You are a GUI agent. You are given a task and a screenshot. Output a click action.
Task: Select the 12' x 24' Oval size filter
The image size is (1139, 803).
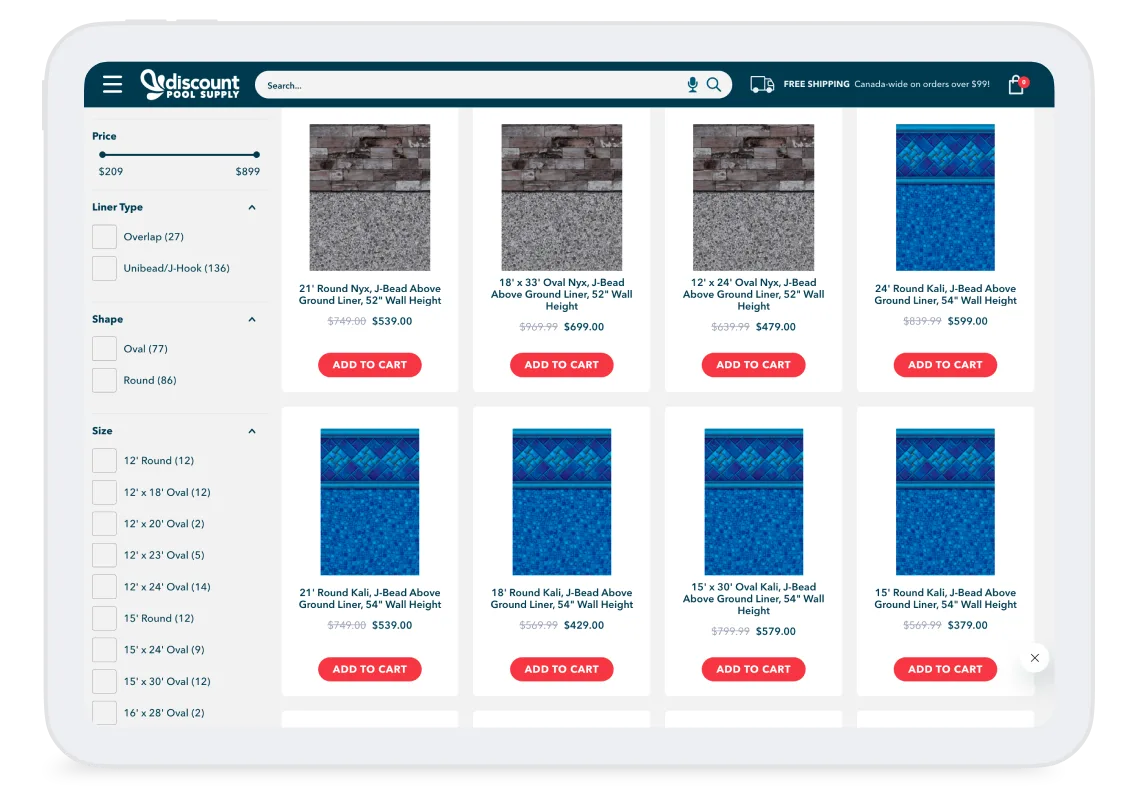click(104, 586)
